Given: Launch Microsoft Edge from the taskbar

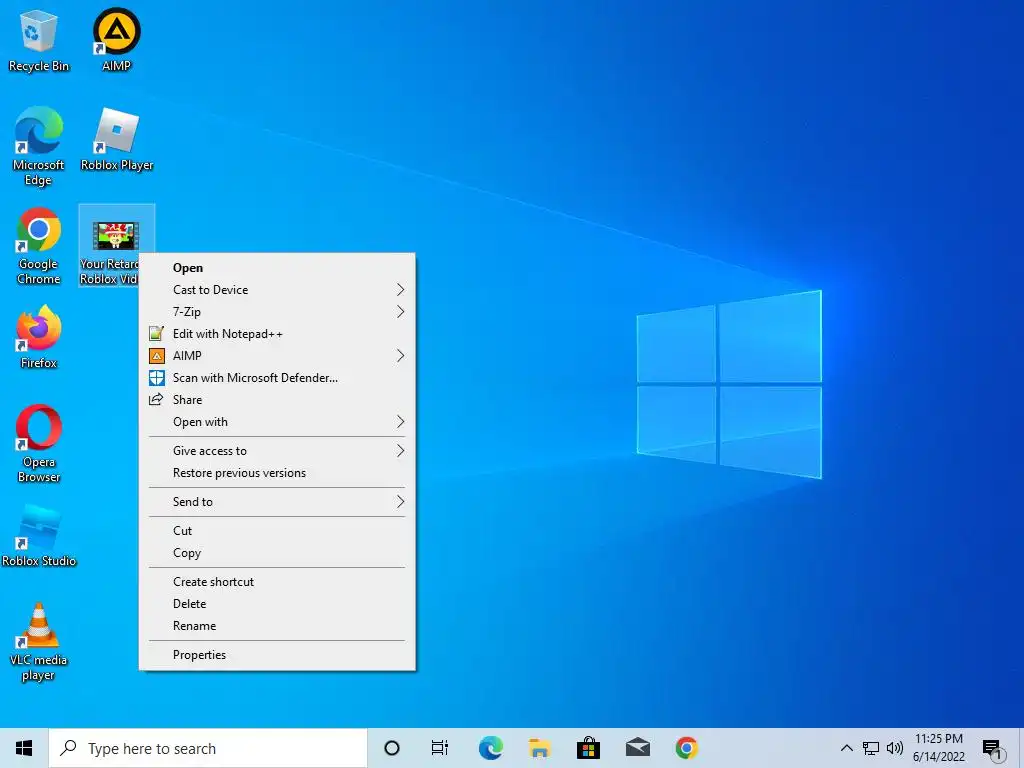Looking at the screenshot, I should click(x=490, y=748).
